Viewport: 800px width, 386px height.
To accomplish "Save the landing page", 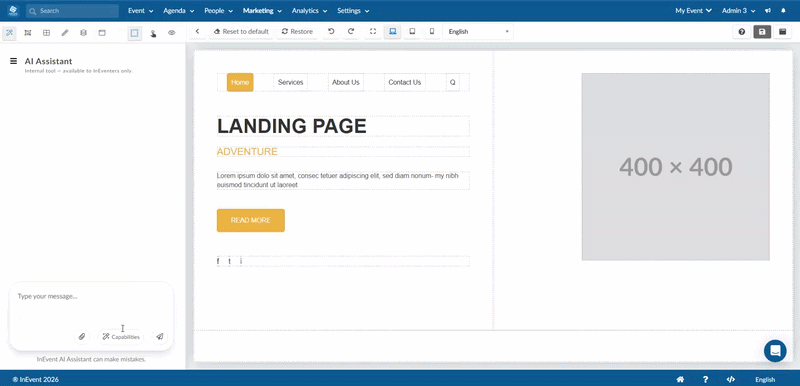I will click(x=762, y=32).
